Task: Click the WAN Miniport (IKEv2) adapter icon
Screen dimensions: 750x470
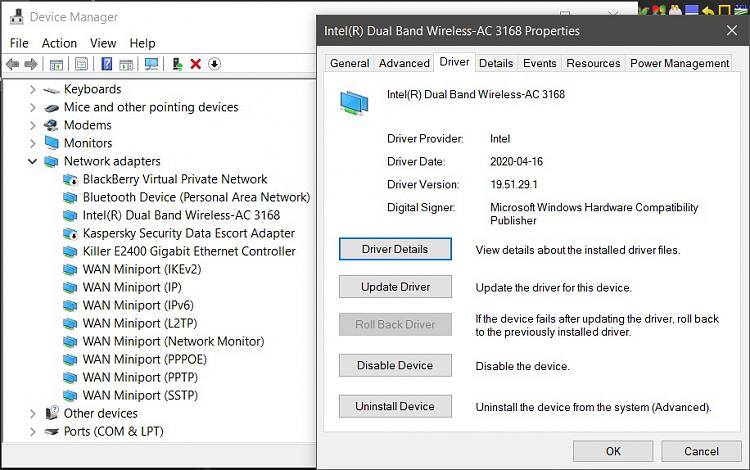Action: (70, 270)
